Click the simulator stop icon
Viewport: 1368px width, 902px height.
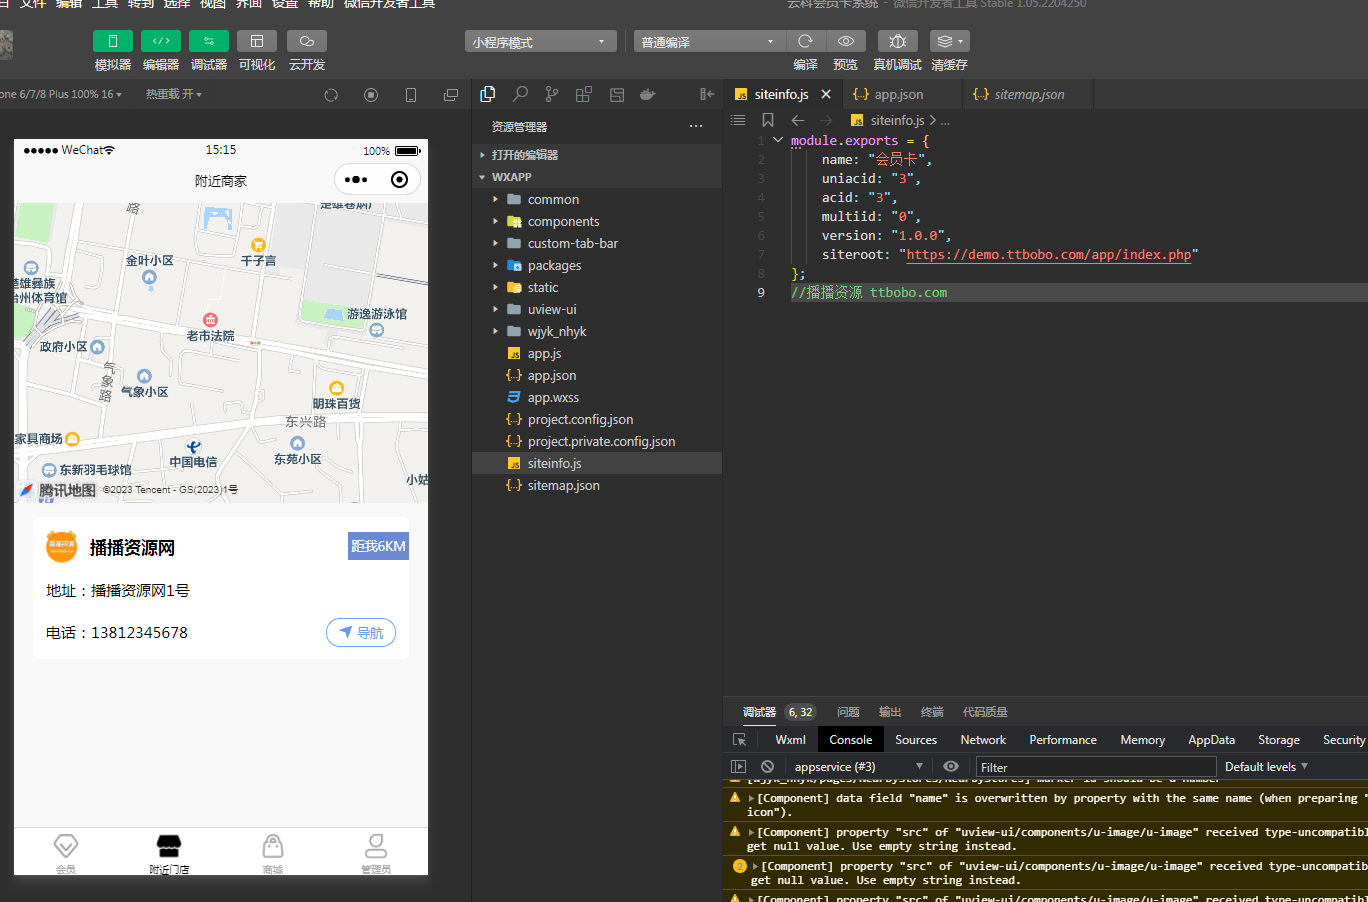click(371, 95)
